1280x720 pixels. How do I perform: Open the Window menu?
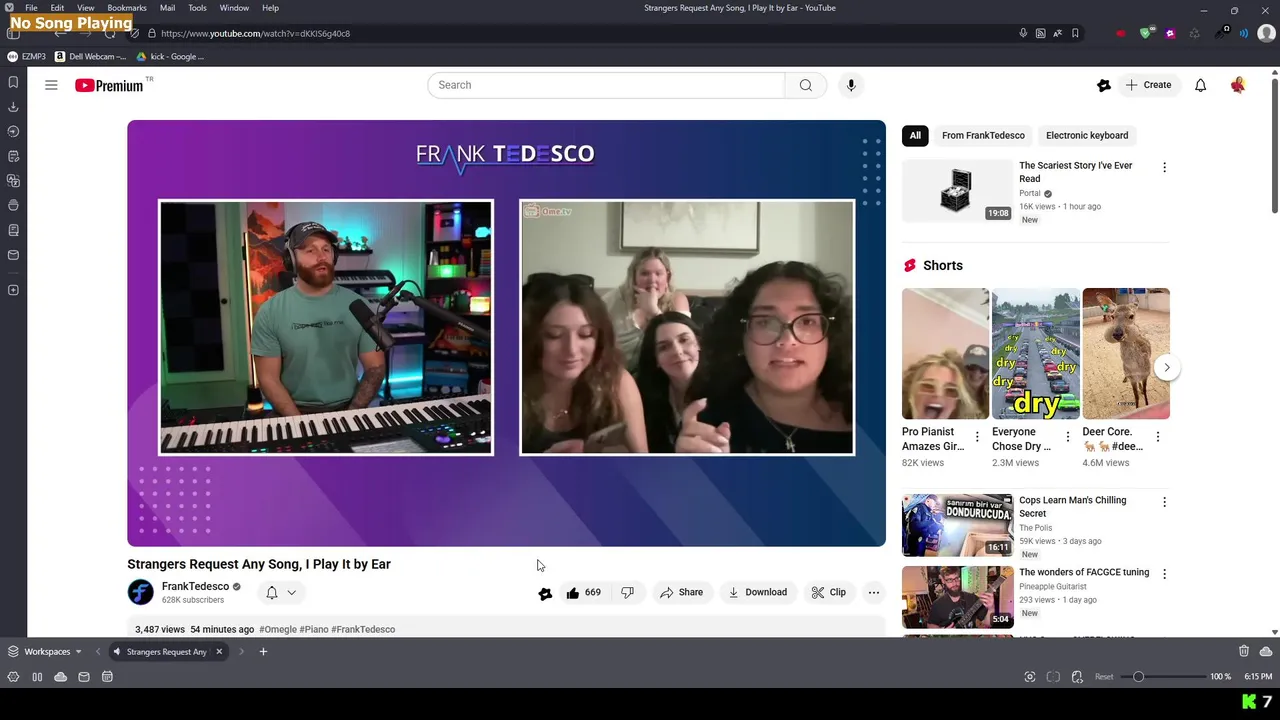234,8
